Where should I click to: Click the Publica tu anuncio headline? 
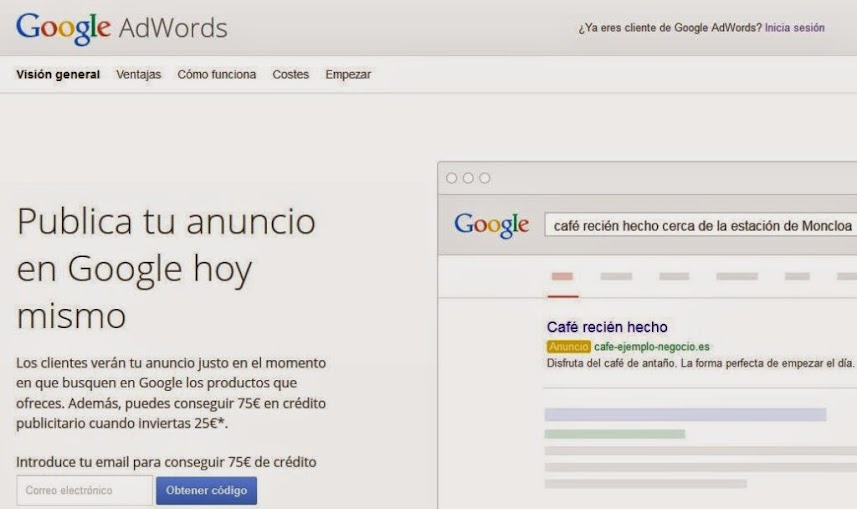point(166,268)
